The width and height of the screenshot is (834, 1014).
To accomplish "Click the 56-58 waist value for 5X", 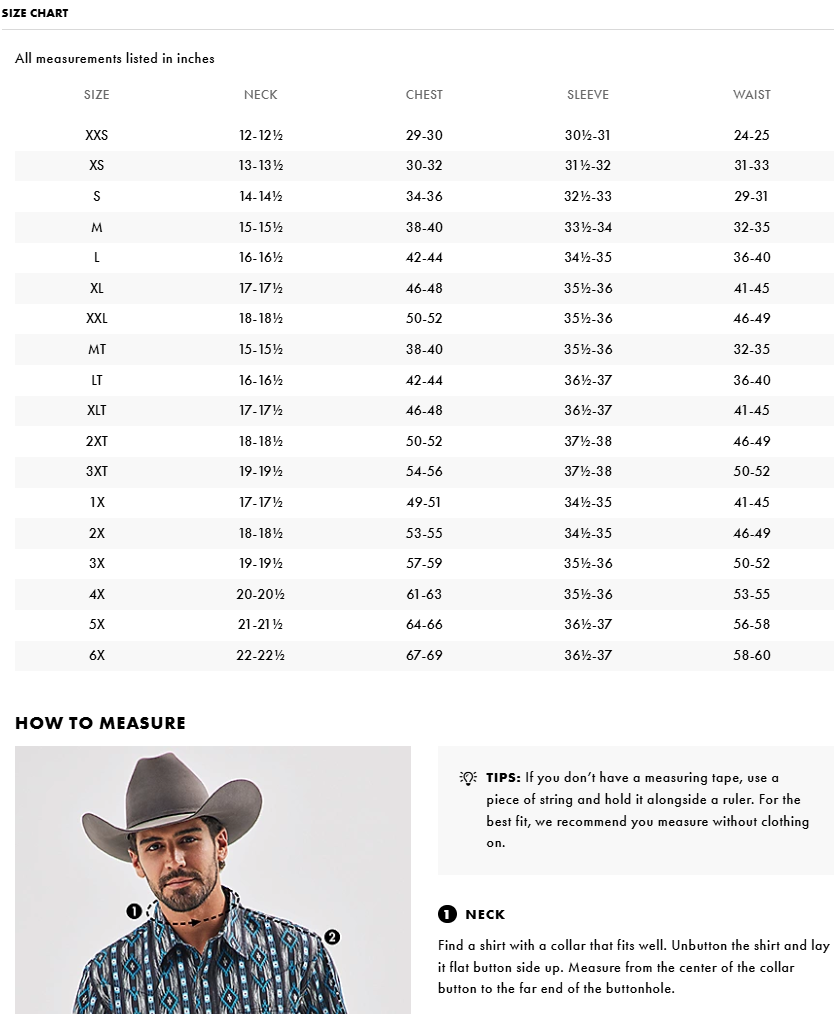I will (752, 625).
